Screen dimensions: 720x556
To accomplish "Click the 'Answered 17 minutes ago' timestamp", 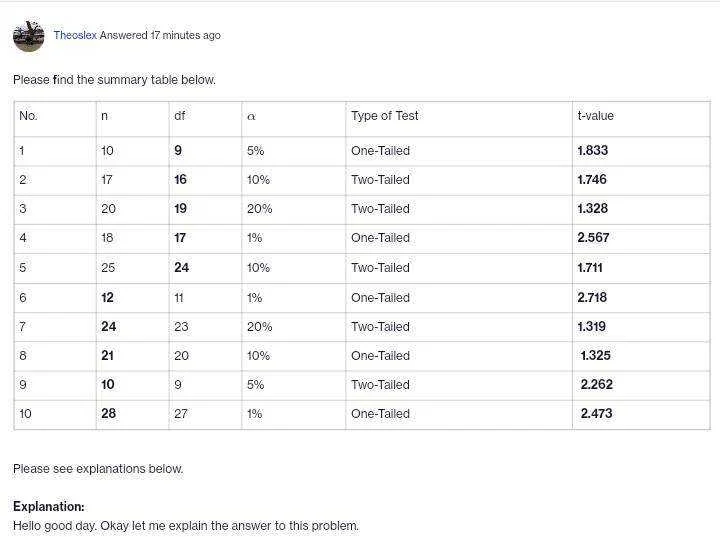I will (x=160, y=35).
